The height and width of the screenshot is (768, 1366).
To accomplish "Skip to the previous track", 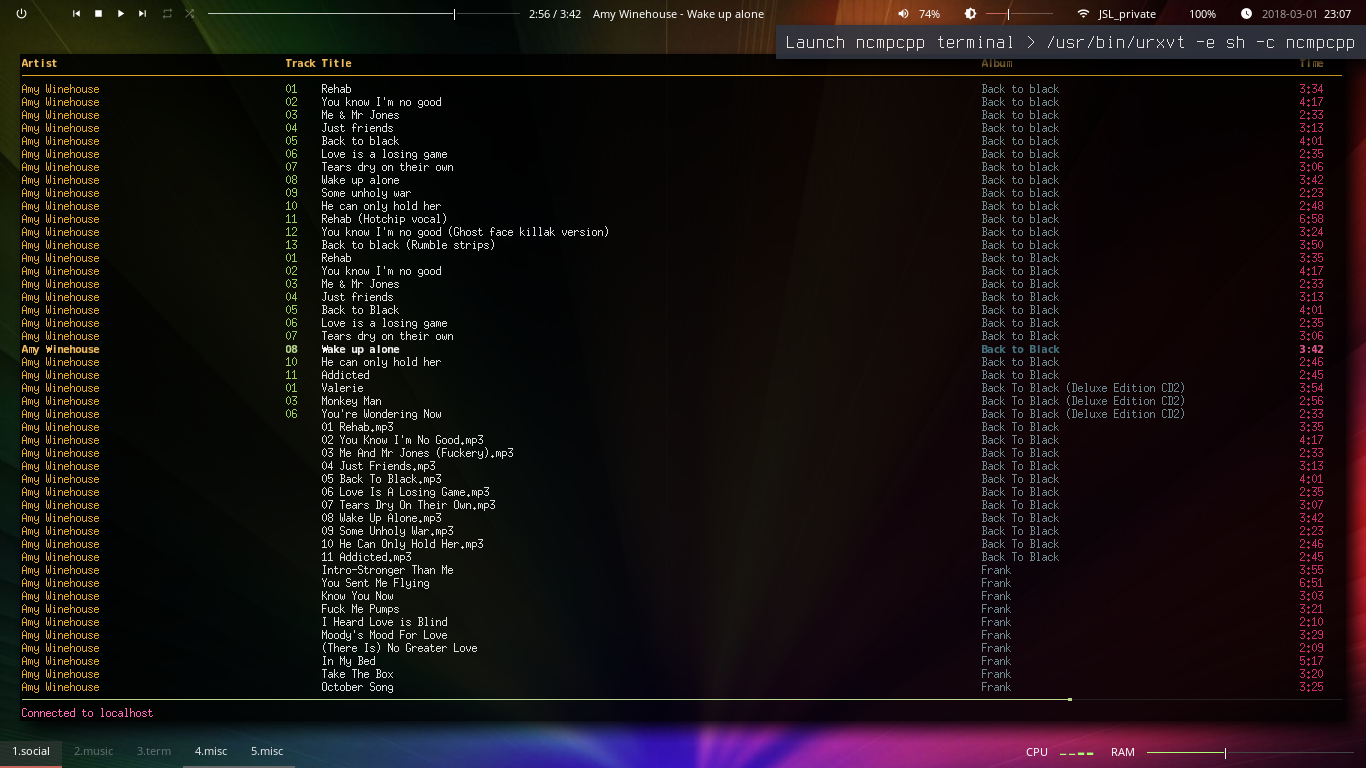I will 76,14.
